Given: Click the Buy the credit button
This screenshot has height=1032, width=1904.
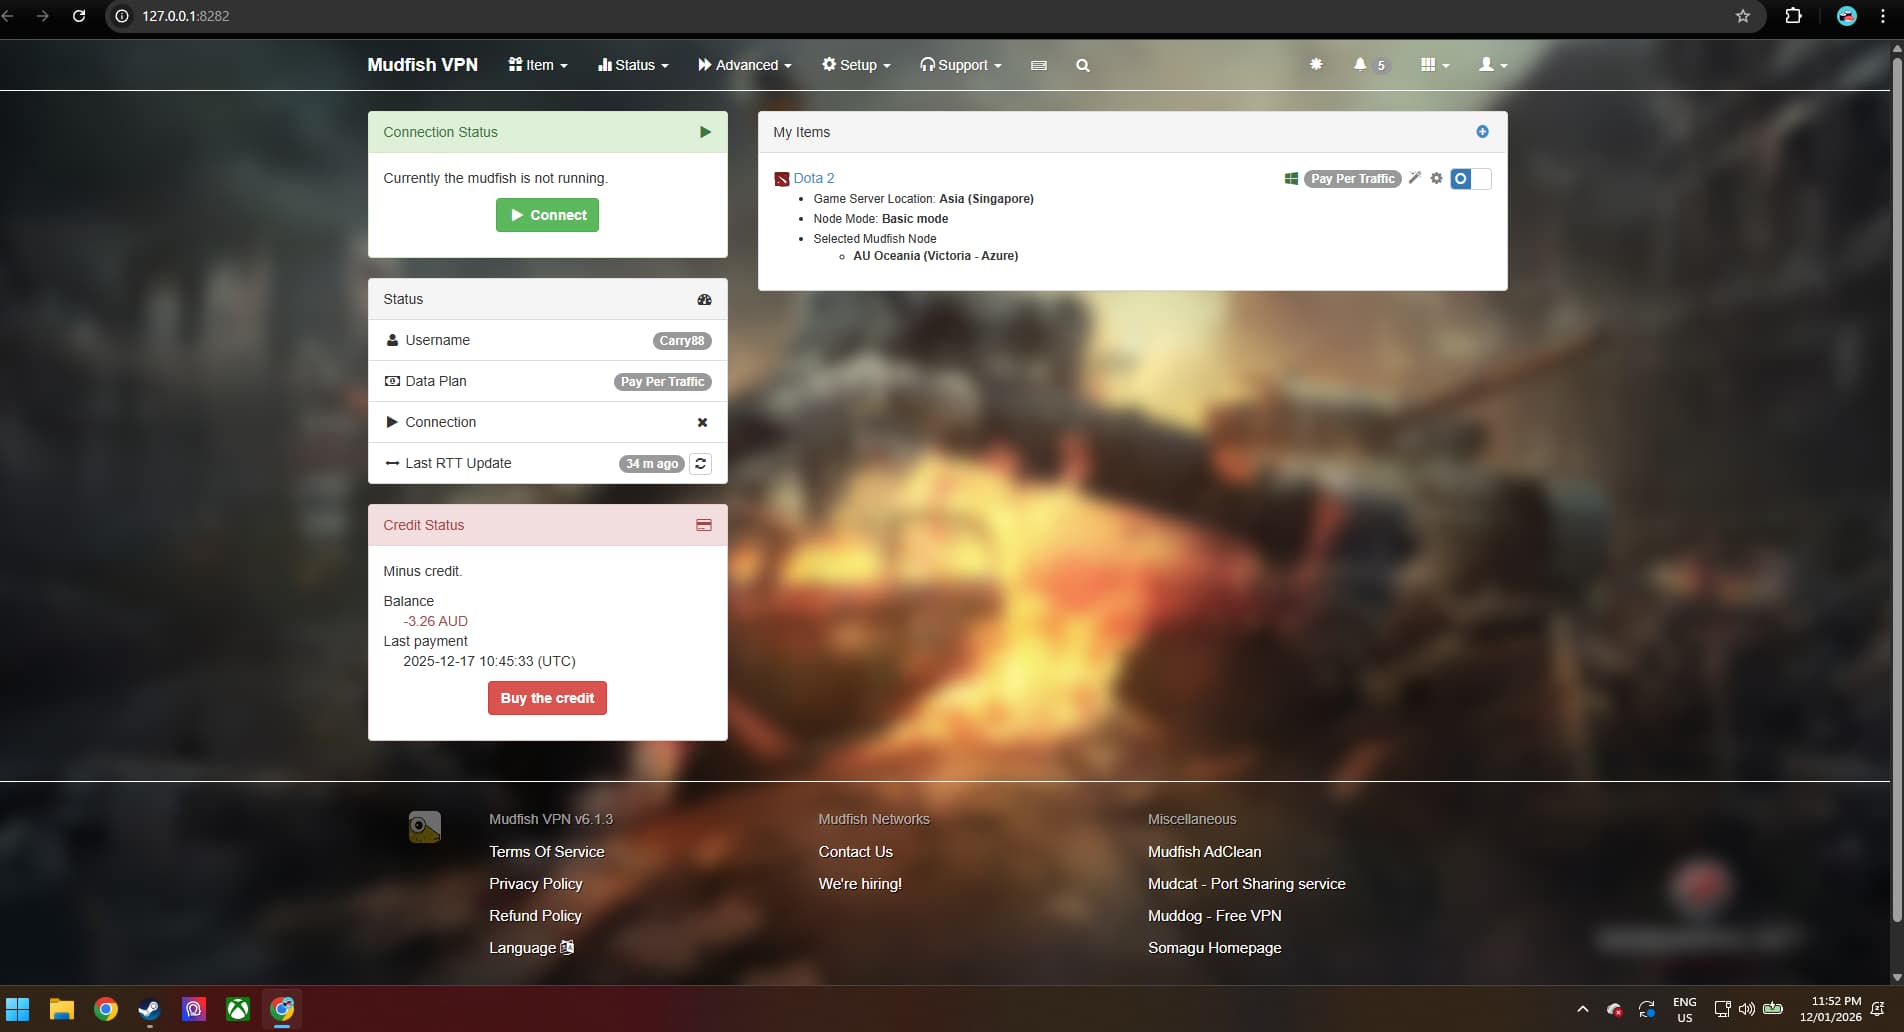Looking at the screenshot, I should 547,698.
